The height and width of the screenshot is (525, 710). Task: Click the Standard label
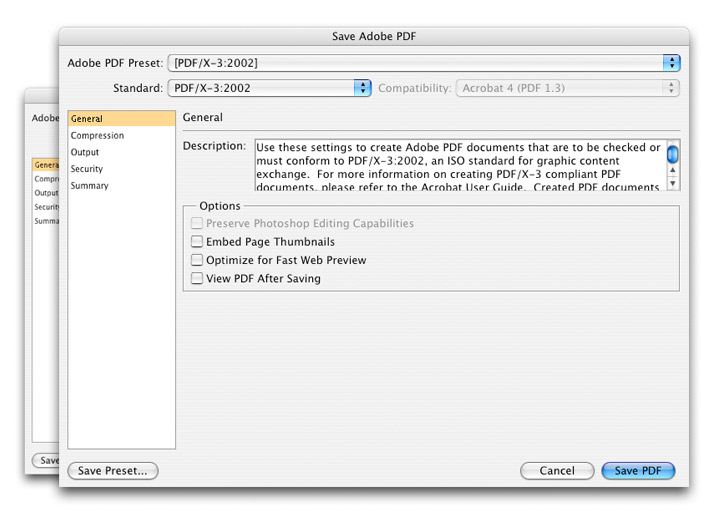(138, 88)
